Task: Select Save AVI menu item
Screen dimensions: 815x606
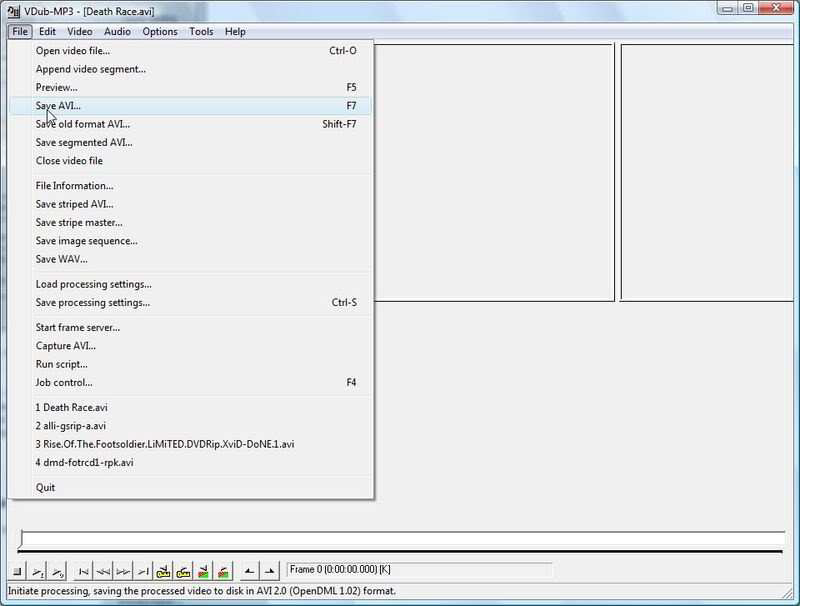Action: coord(191,106)
